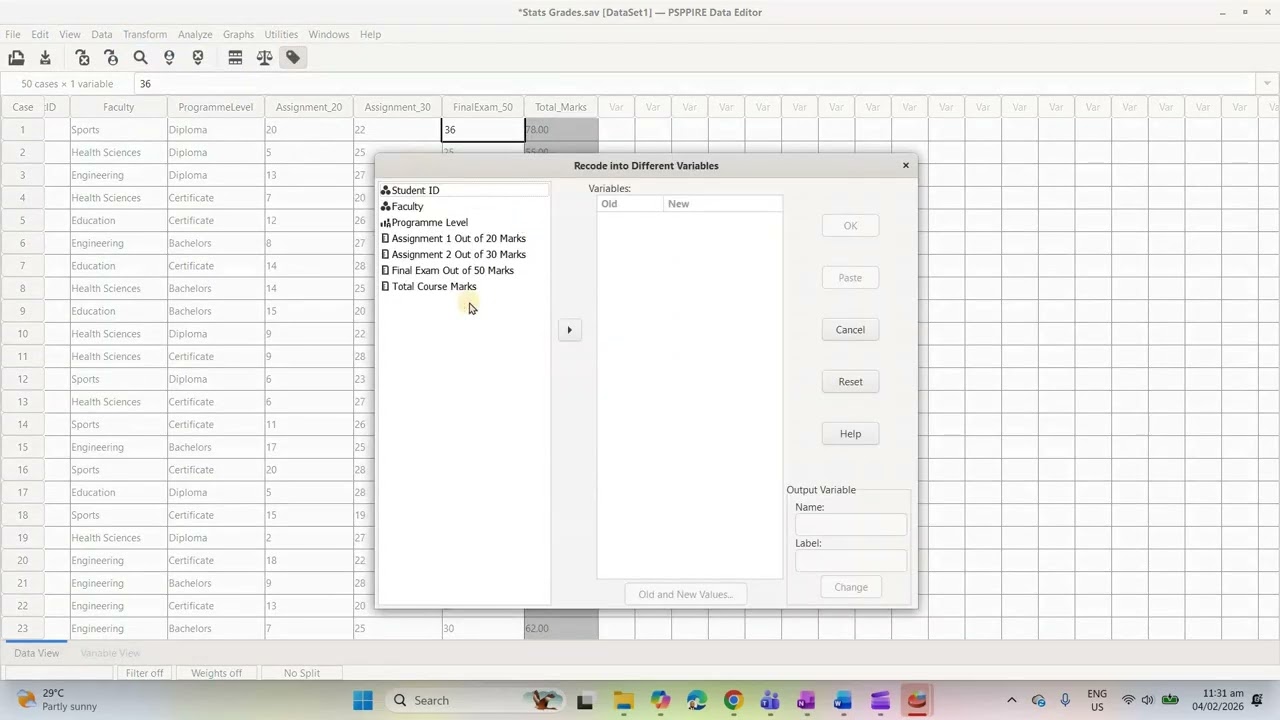
Task: Click the Old and New Values button
Action: point(685,594)
